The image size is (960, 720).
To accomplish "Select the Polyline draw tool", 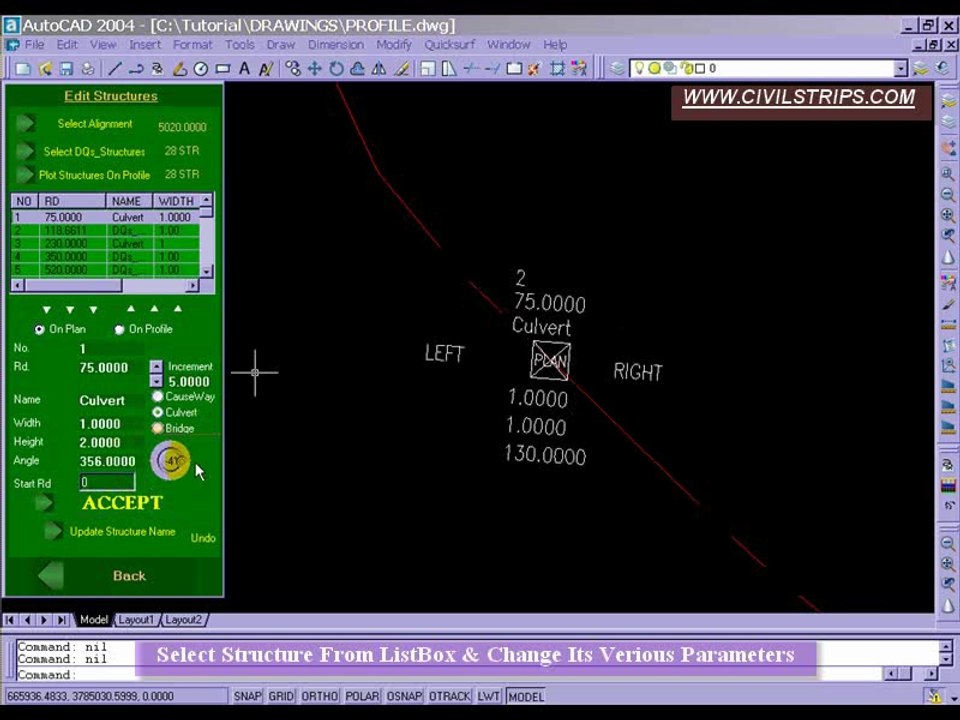I will click(136, 69).
